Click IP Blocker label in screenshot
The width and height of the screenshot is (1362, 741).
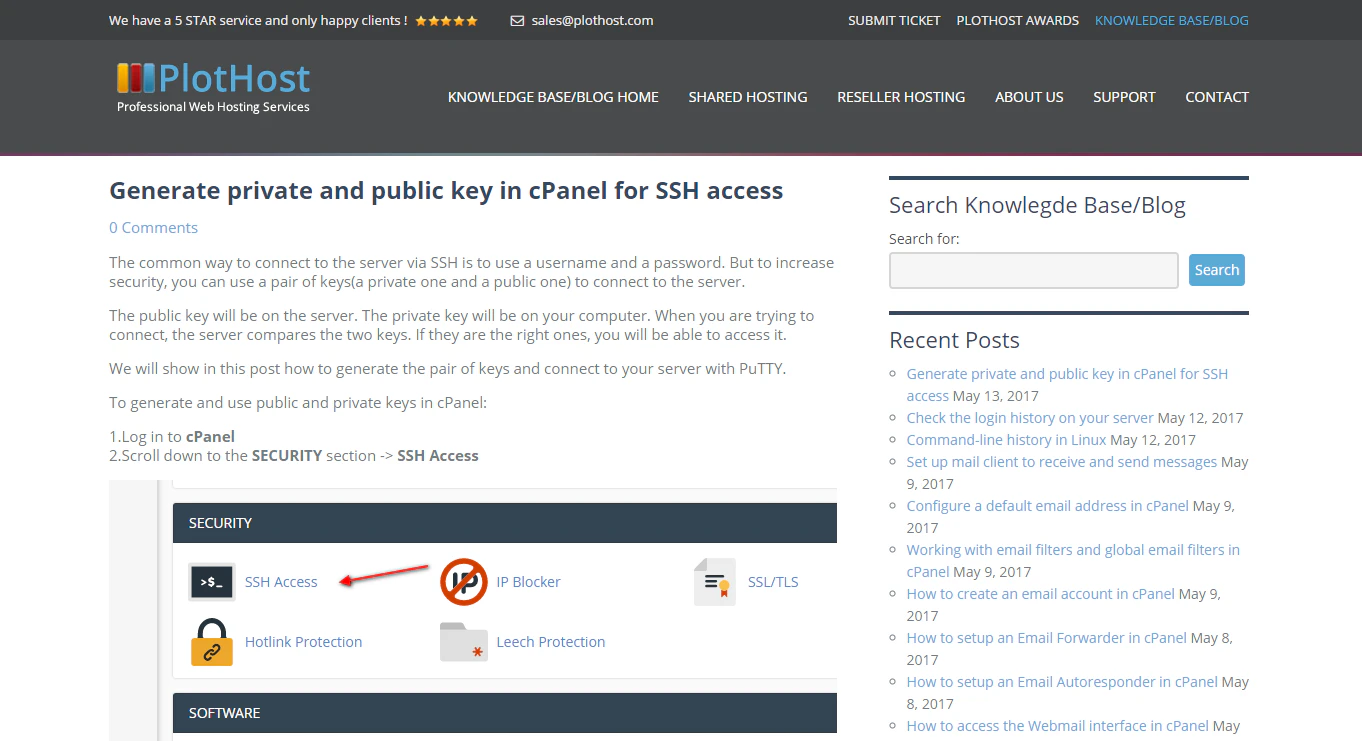[528, 582]
